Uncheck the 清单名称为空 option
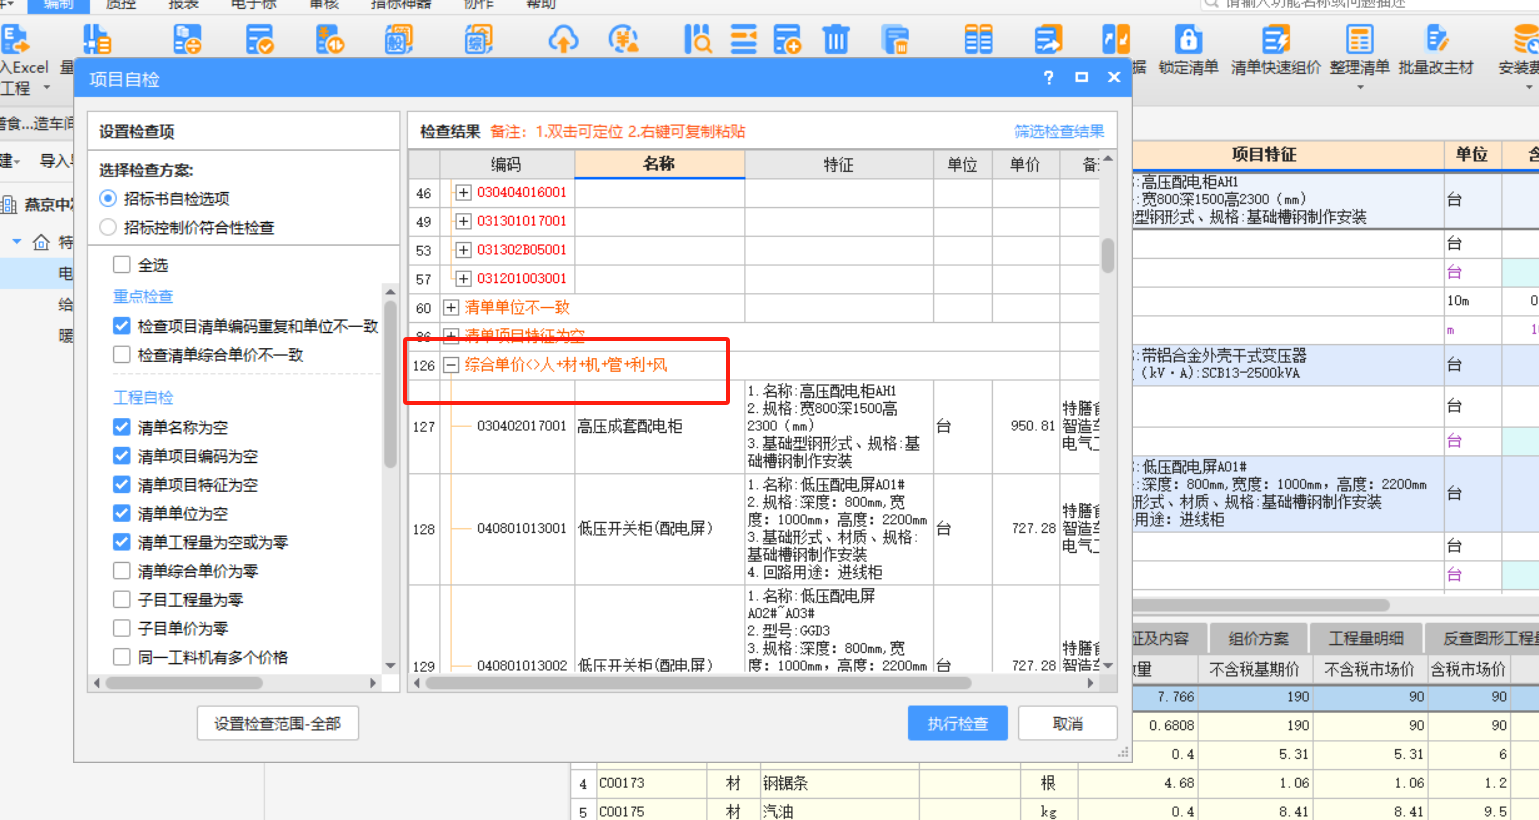This screenshot has width=1539, height=820. point(122,427)
